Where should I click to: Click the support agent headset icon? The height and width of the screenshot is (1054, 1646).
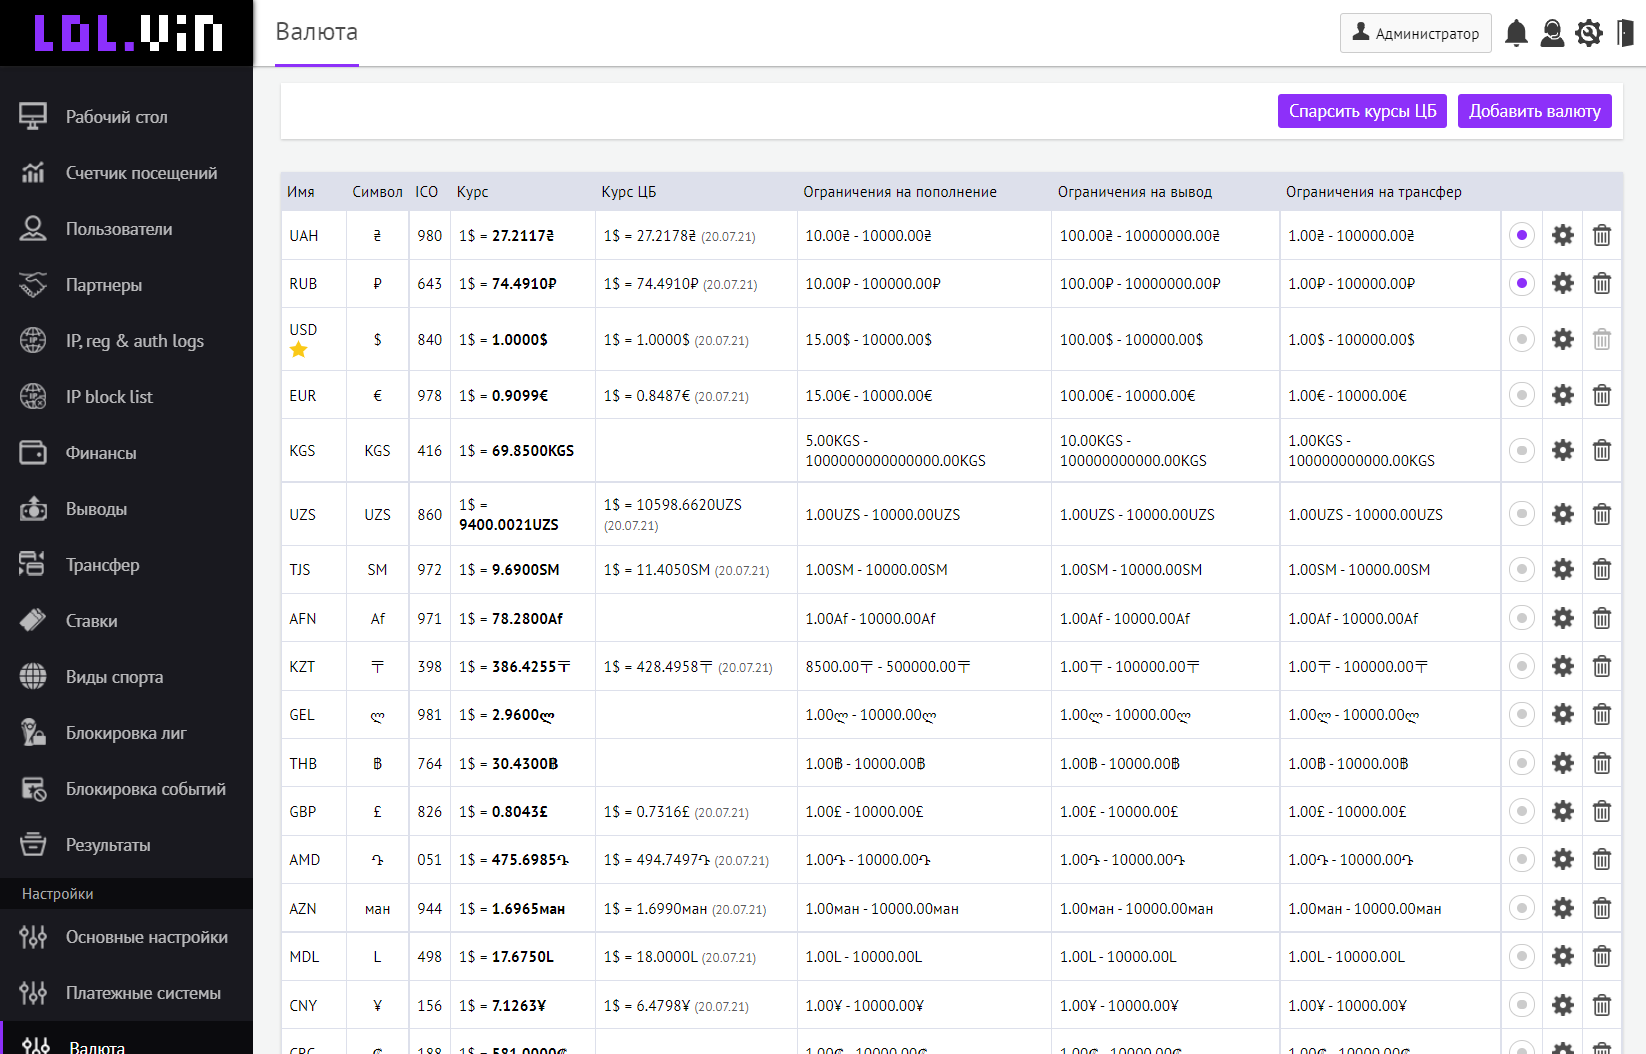coord(1552,33)
